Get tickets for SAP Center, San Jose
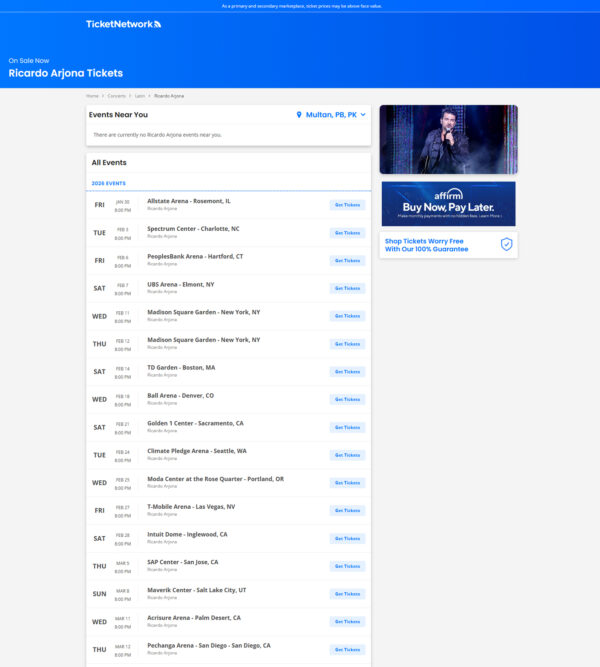600x667 pixels. coord(347,566)
